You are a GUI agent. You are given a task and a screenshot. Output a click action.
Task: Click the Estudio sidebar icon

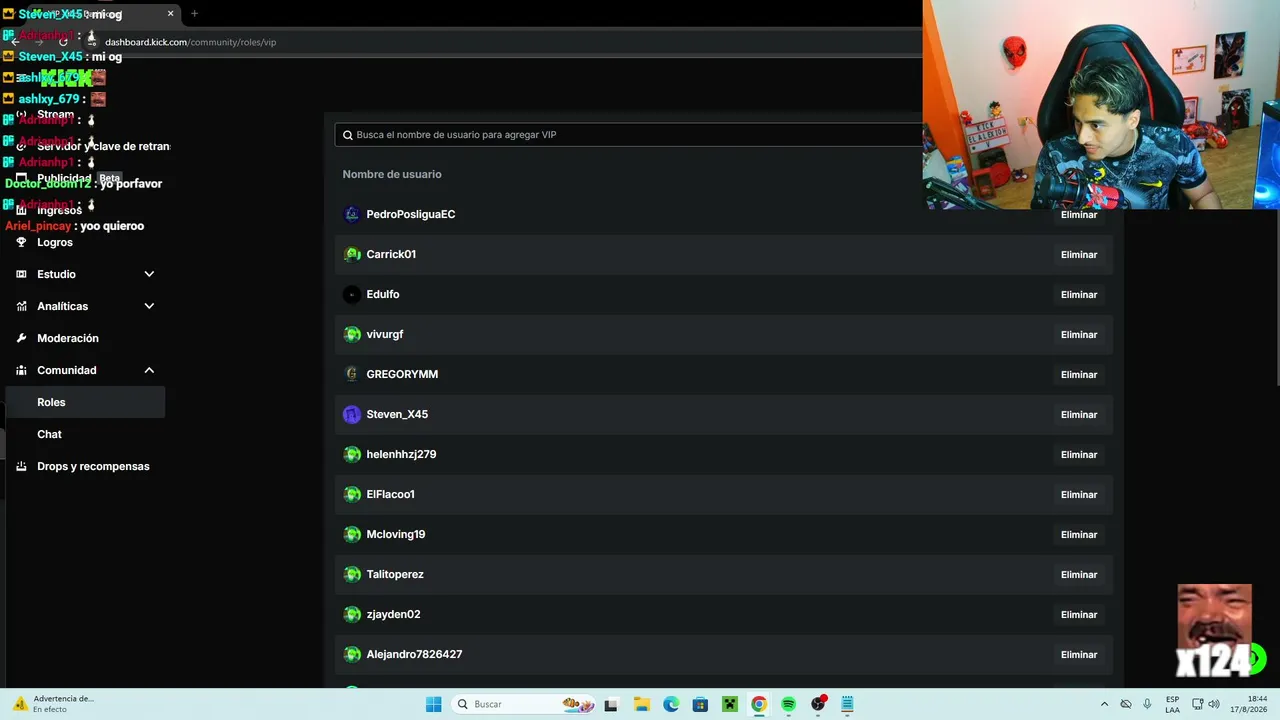pyautogui.click(x=21, y=274)
